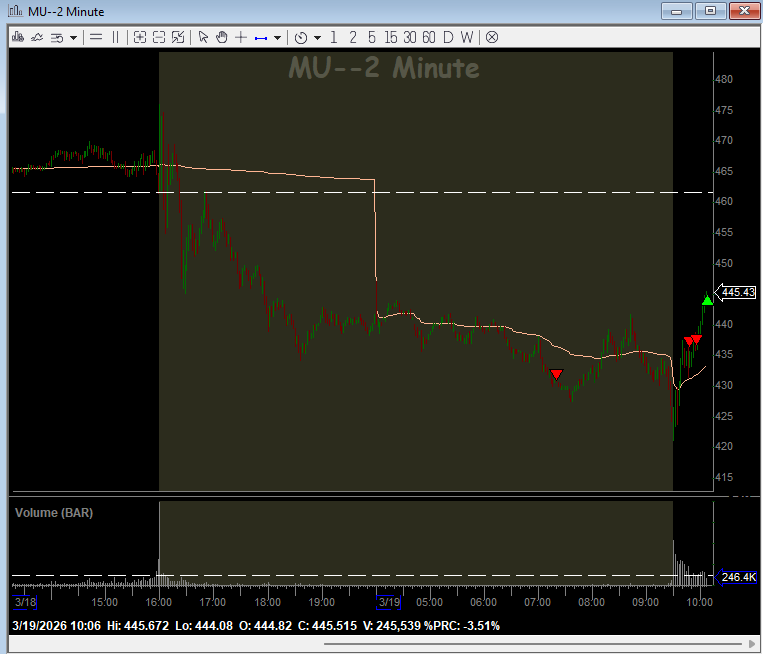Click red down-triangle marker near 07:20
The width and height of the screenshot is (763, 654).
point(556,374)
